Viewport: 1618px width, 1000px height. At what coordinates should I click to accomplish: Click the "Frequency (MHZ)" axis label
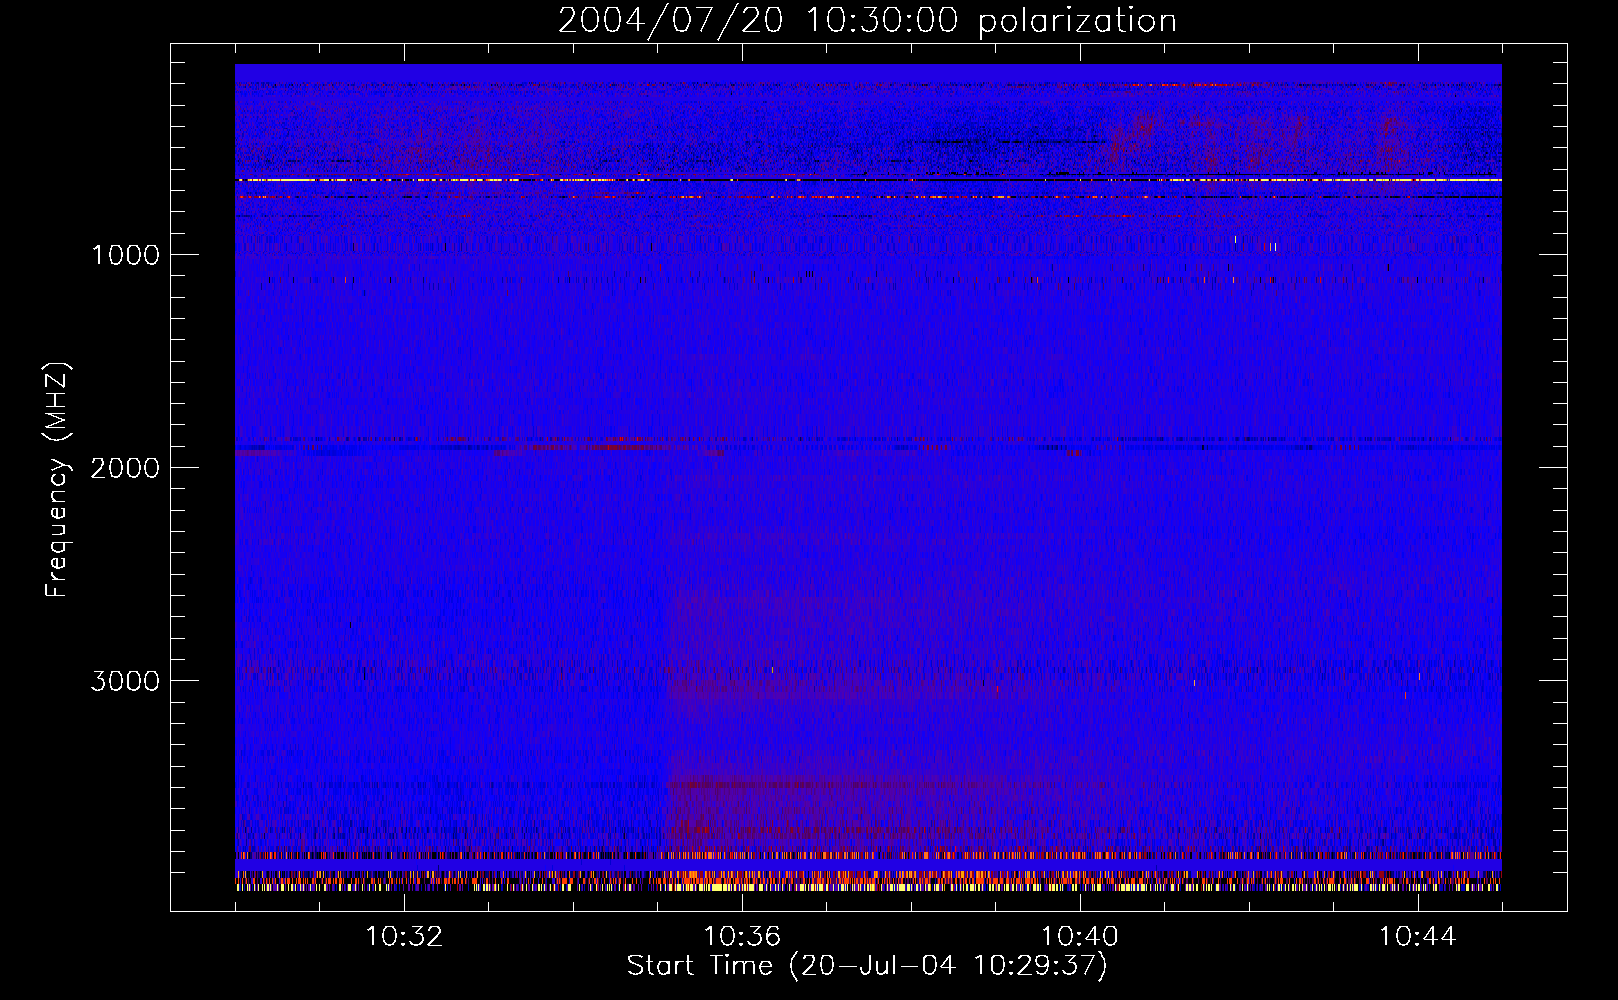[x=58, y=480]
